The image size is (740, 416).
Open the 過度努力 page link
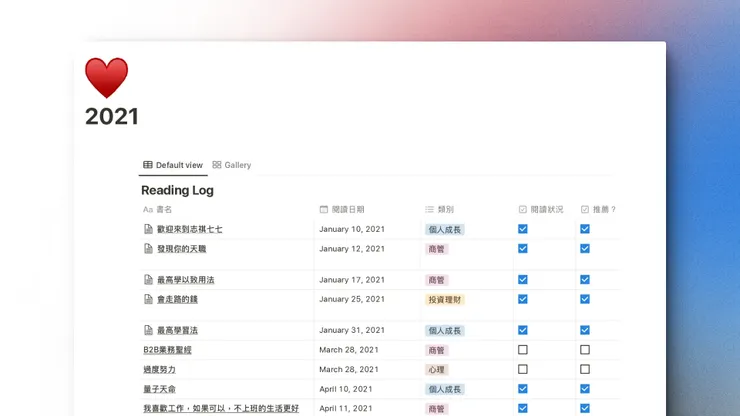click(160, 370)
